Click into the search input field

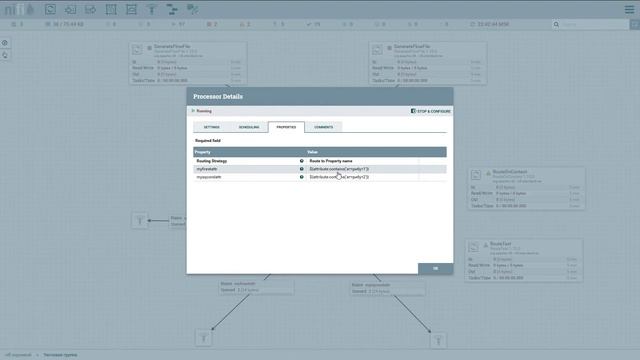594,24
